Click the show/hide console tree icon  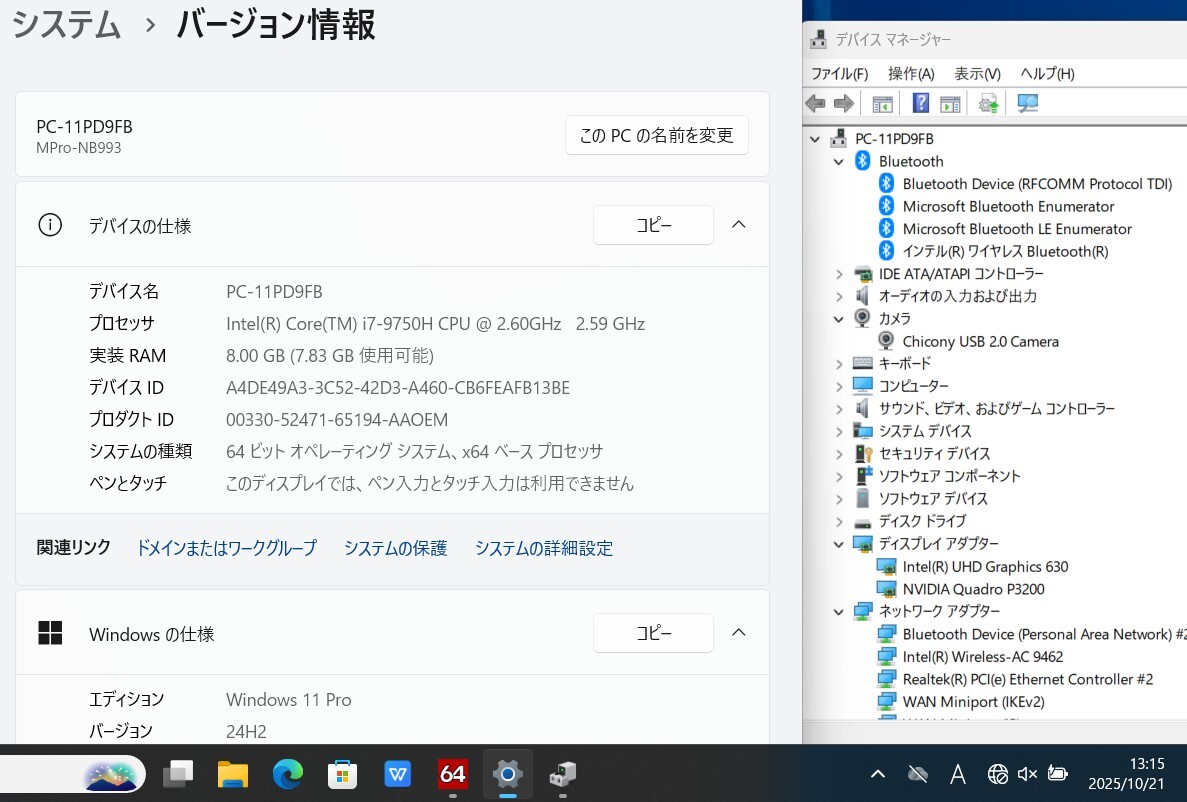[x=882, y=103]
